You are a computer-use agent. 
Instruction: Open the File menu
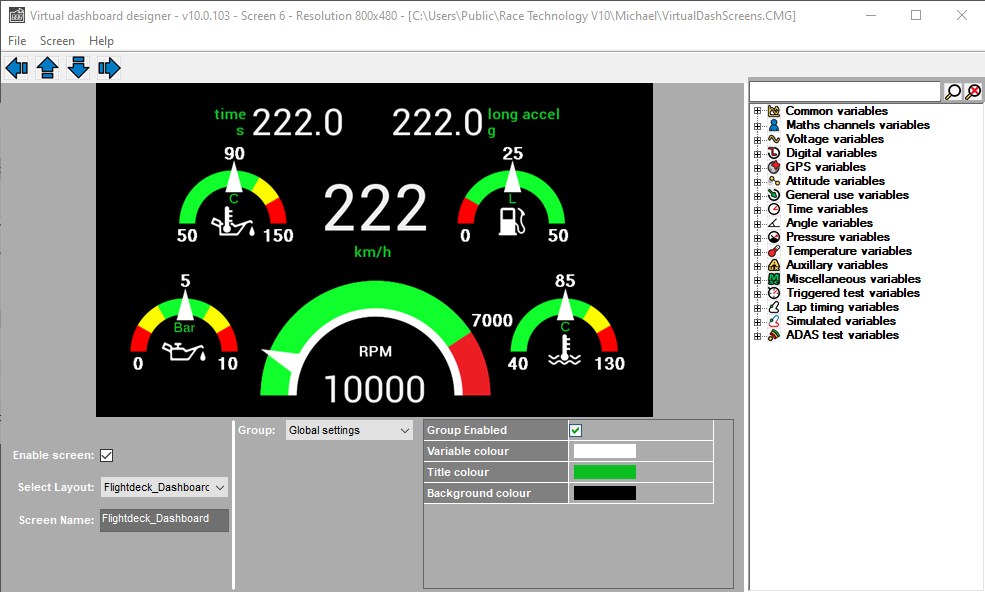[x=17, y=41]
